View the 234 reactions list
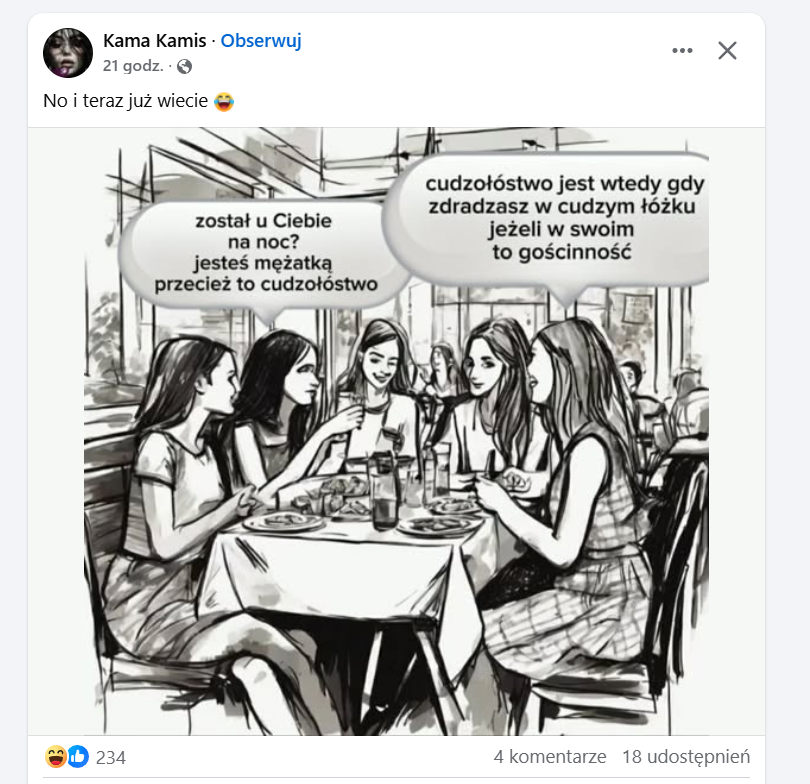Image resolution: width=810 pixels, height=784 pixels. [111, 757]
